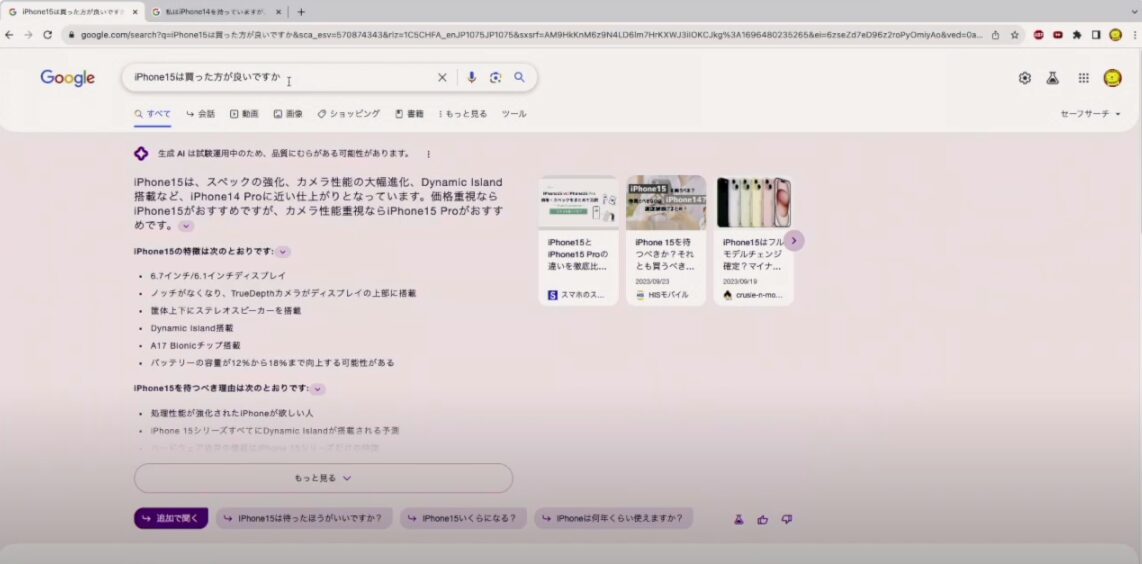Click thumbs down feedback icon
Image resolution: width=1142 pixels, height=564 pixels.
point(787,519)
